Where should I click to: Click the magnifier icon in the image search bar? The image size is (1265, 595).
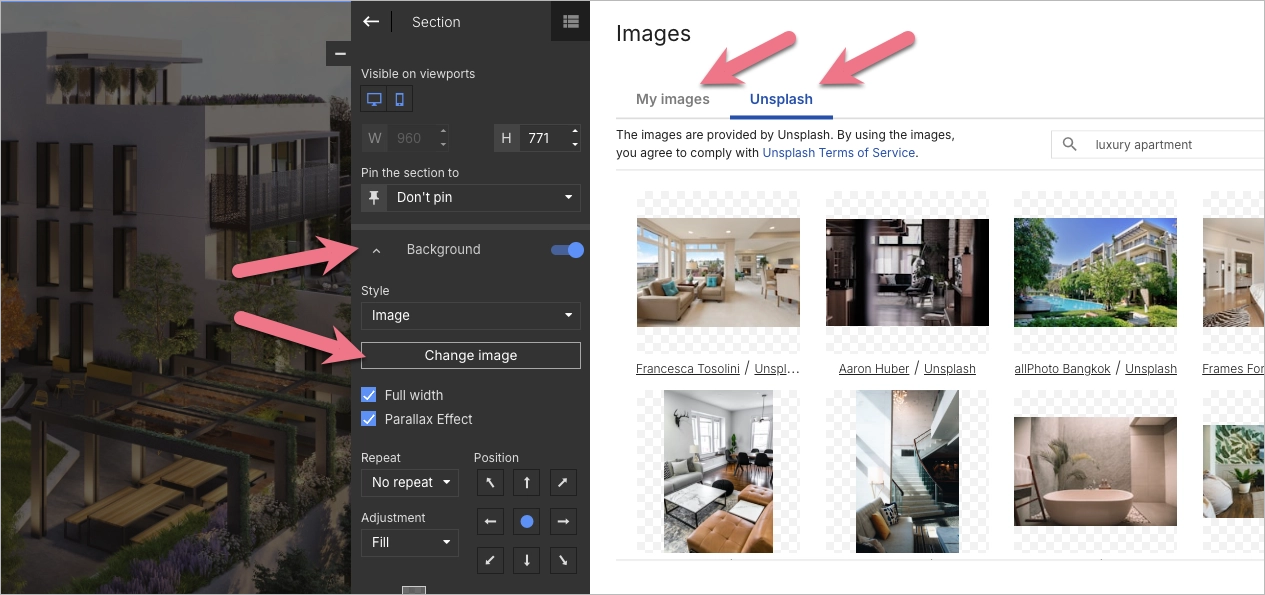[1069, 144]
